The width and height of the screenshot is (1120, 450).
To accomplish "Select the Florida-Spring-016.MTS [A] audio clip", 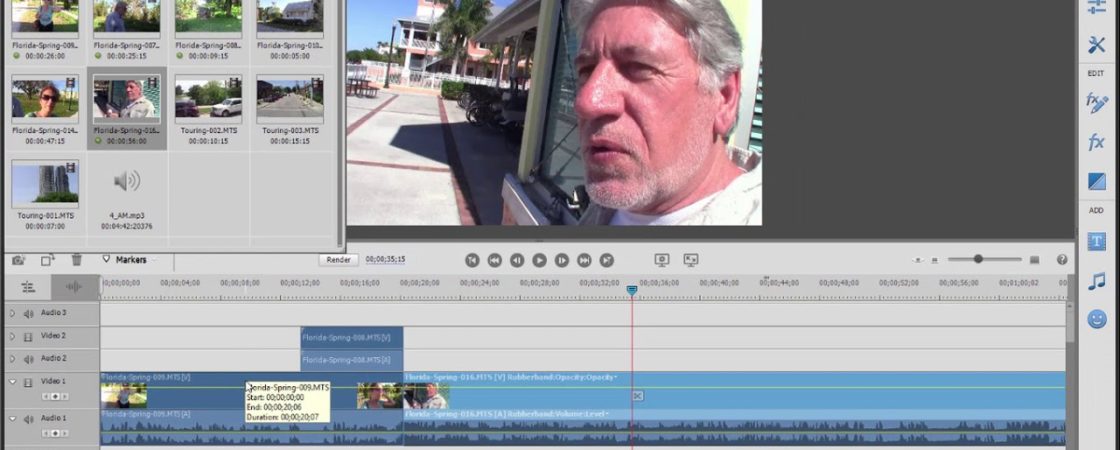I will pos(734,427).
